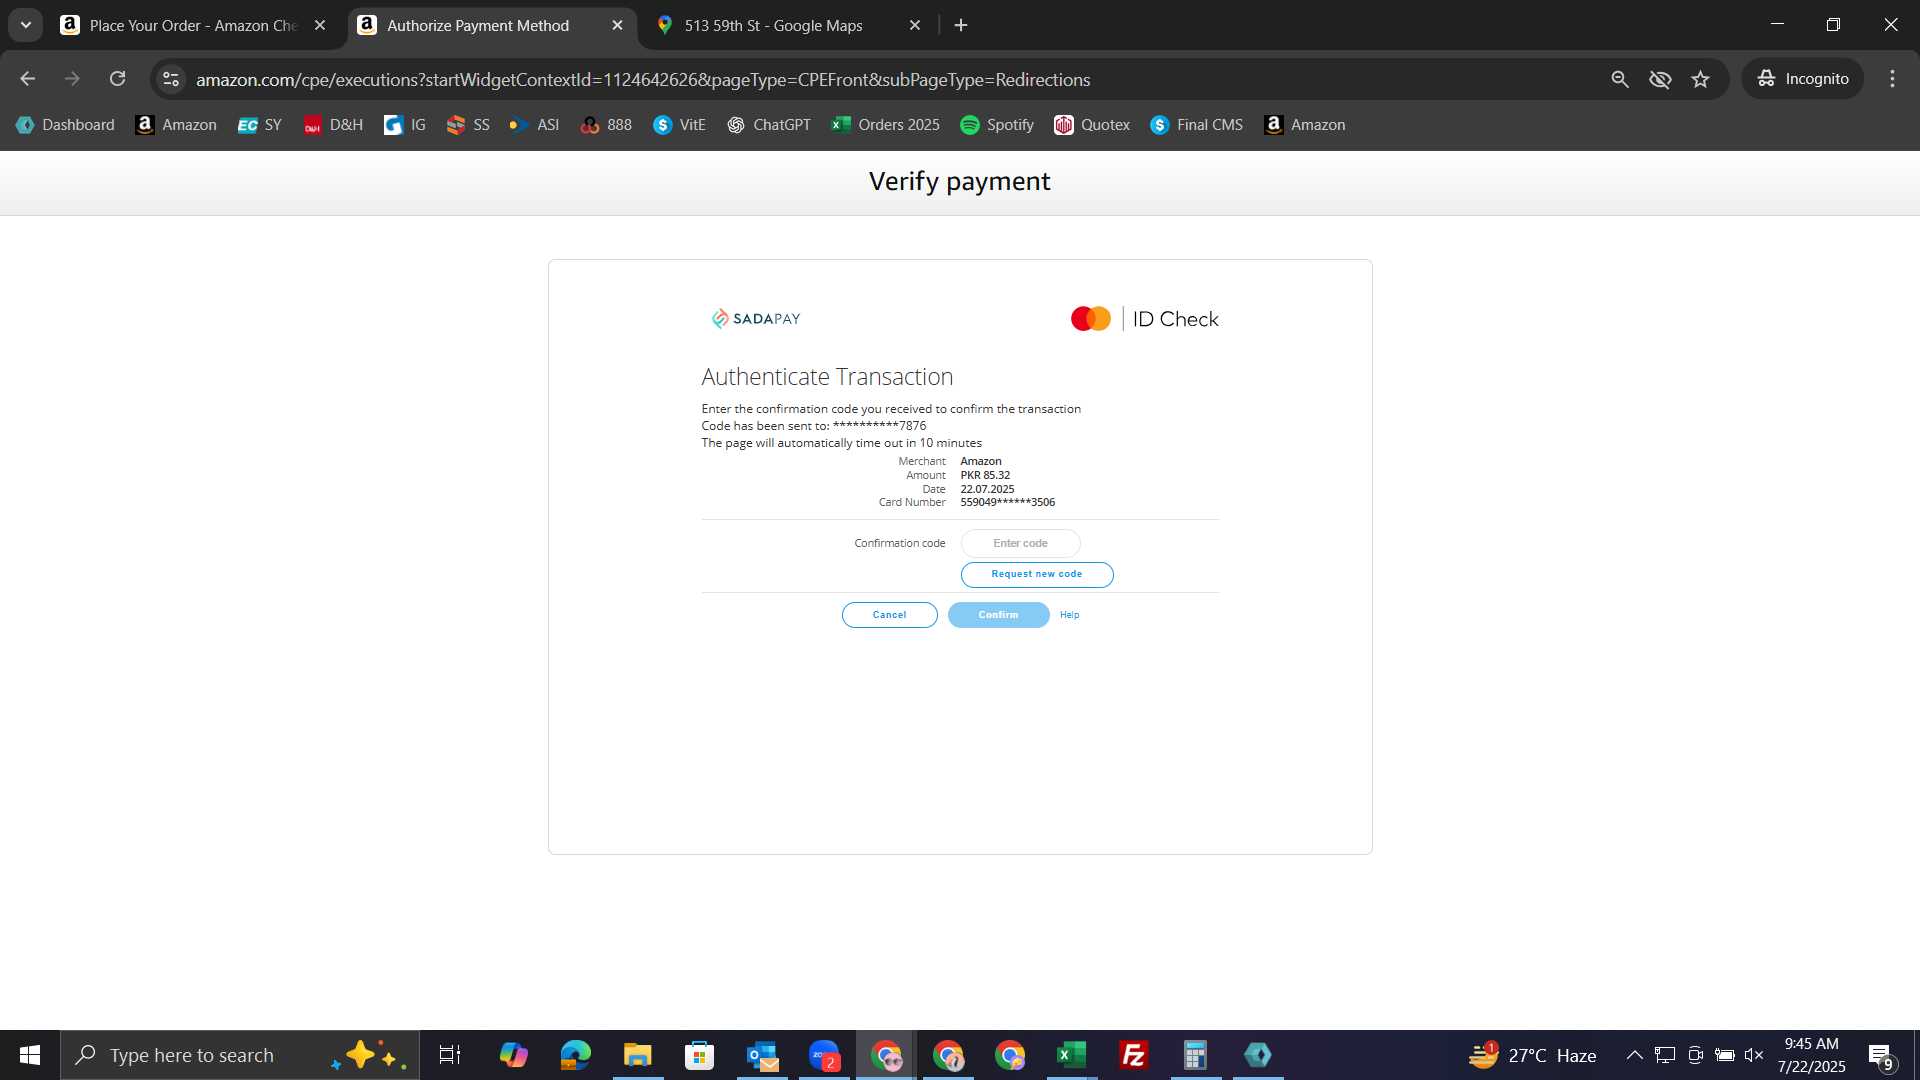Viewport: 1920px width, 1080px height.
Task: Open the tab search dropdown arrow
Action: pos(26,25)
